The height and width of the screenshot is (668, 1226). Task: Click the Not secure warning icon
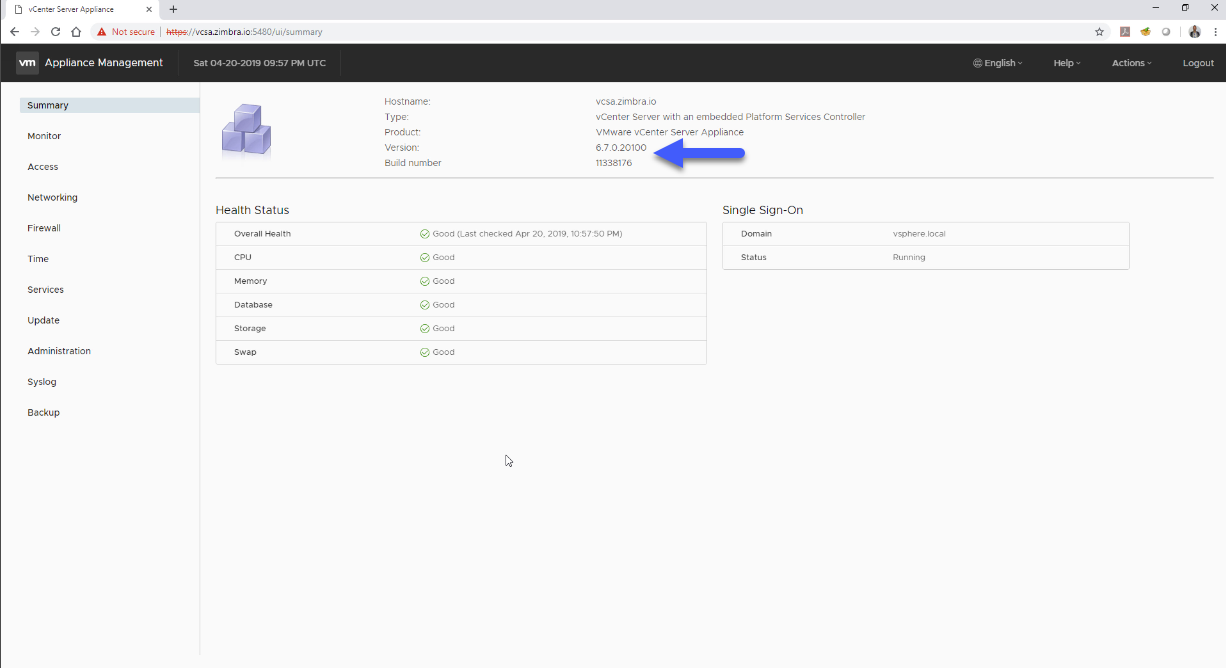102,32
